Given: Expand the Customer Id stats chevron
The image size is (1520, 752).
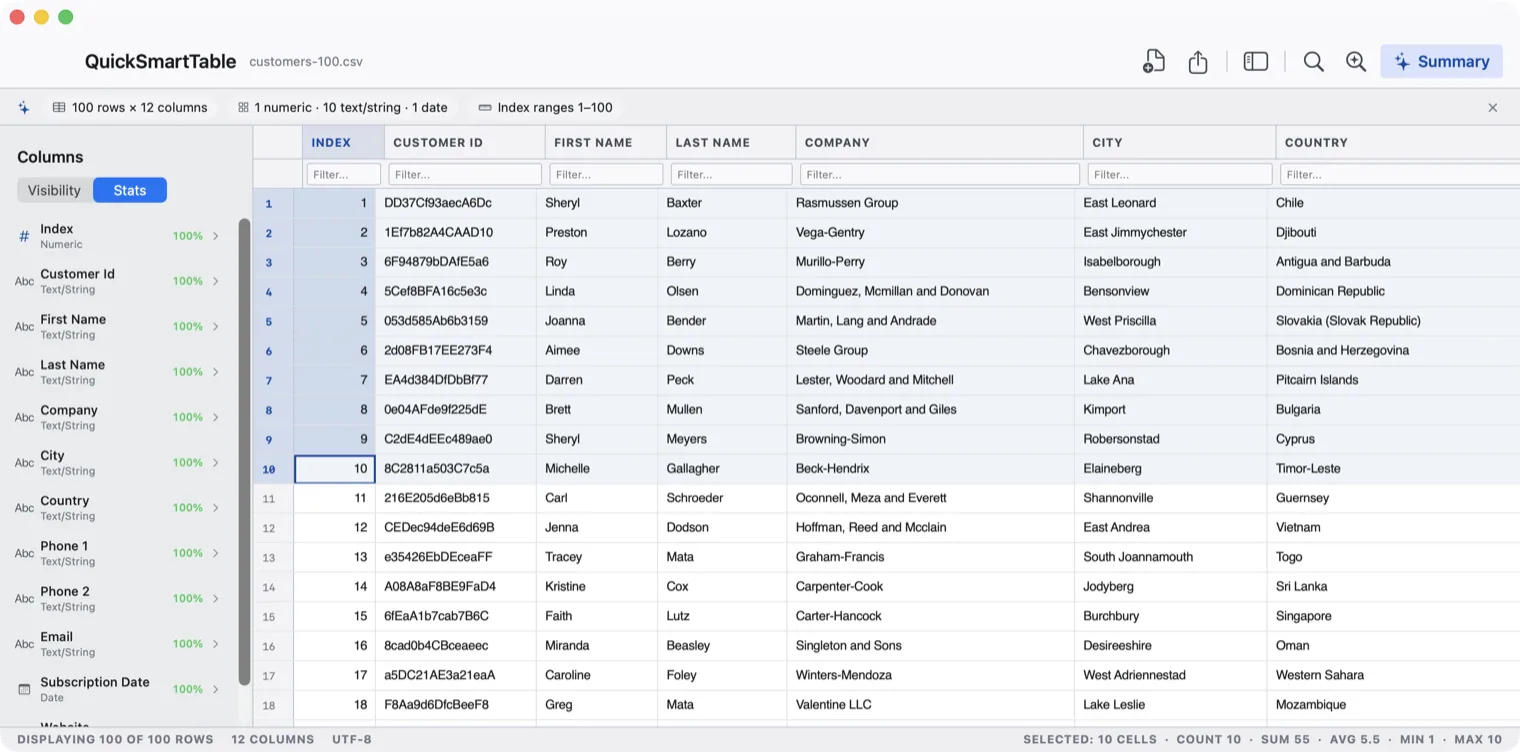Looking at the screenshot, I should [x=215, y=281].
